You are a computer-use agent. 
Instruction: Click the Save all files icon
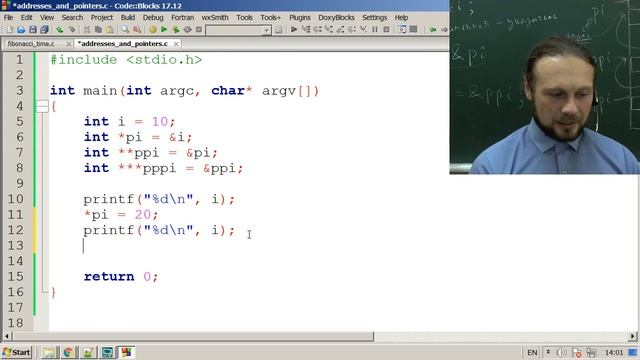point(44,29)
